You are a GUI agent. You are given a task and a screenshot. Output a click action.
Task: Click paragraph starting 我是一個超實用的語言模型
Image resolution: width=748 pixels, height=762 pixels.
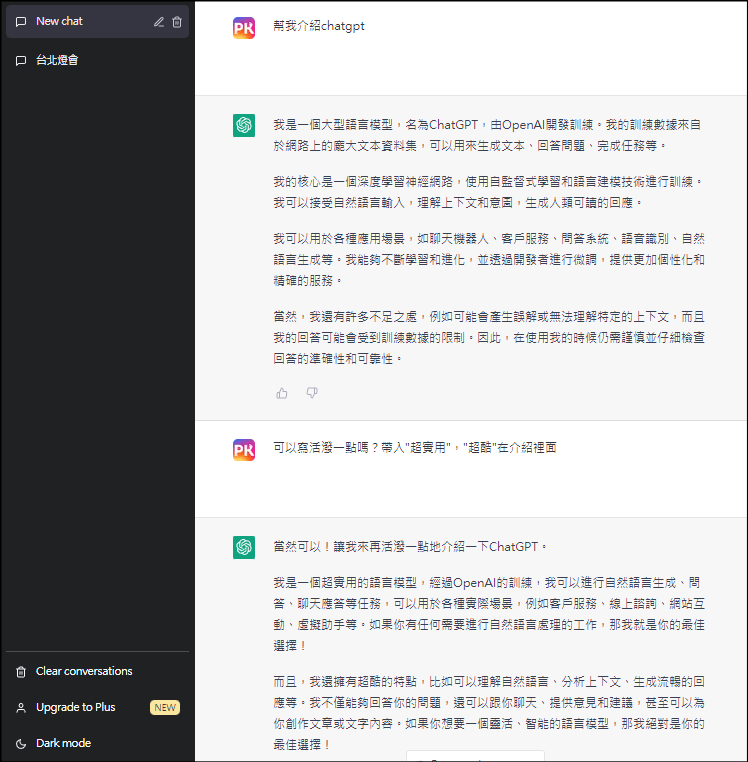(489, 614)
